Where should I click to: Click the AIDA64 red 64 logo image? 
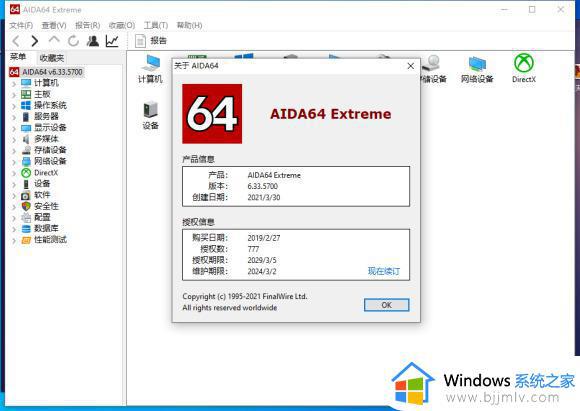(x=212, y=114)
